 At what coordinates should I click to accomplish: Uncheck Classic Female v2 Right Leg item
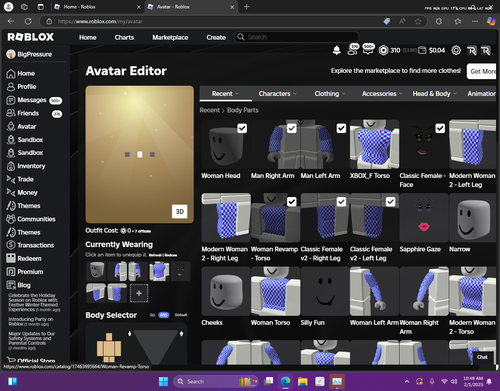[x=341, y=202]
